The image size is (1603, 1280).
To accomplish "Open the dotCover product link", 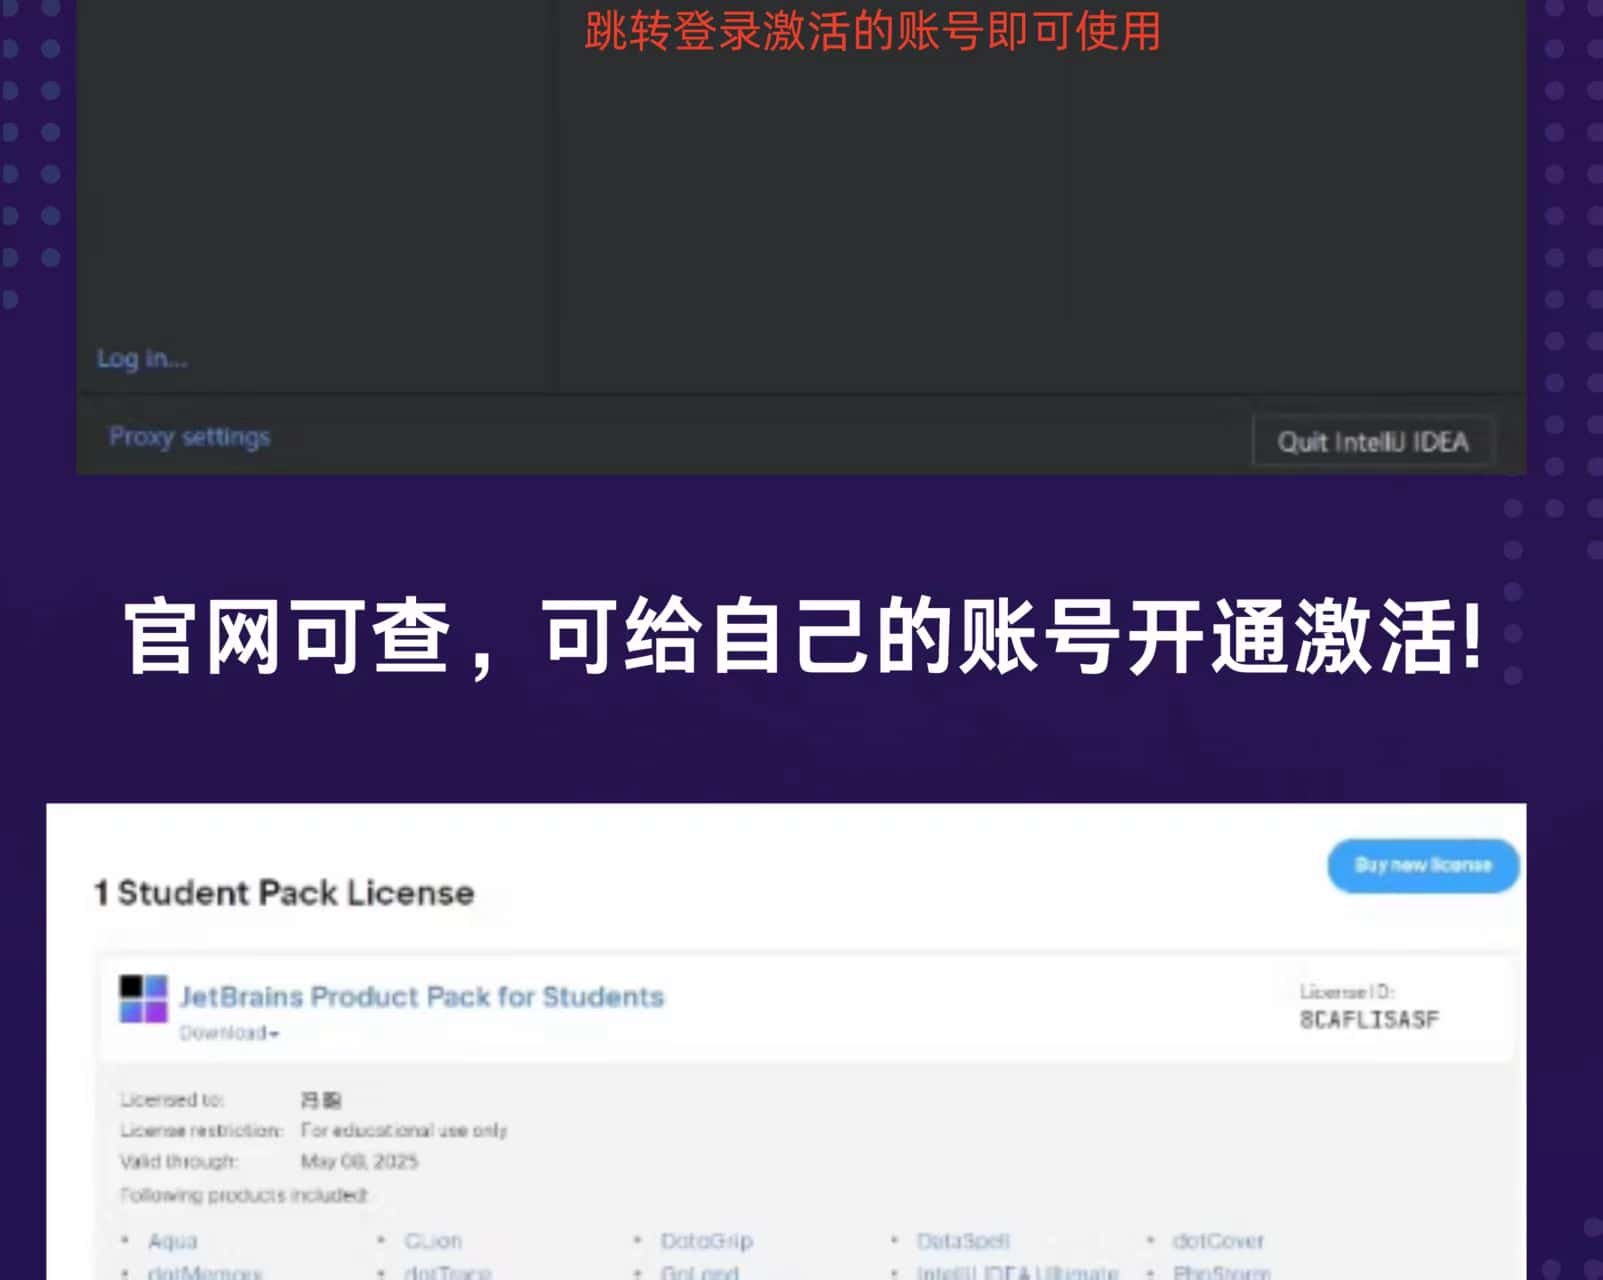I will click(x=1218, y=1241).
